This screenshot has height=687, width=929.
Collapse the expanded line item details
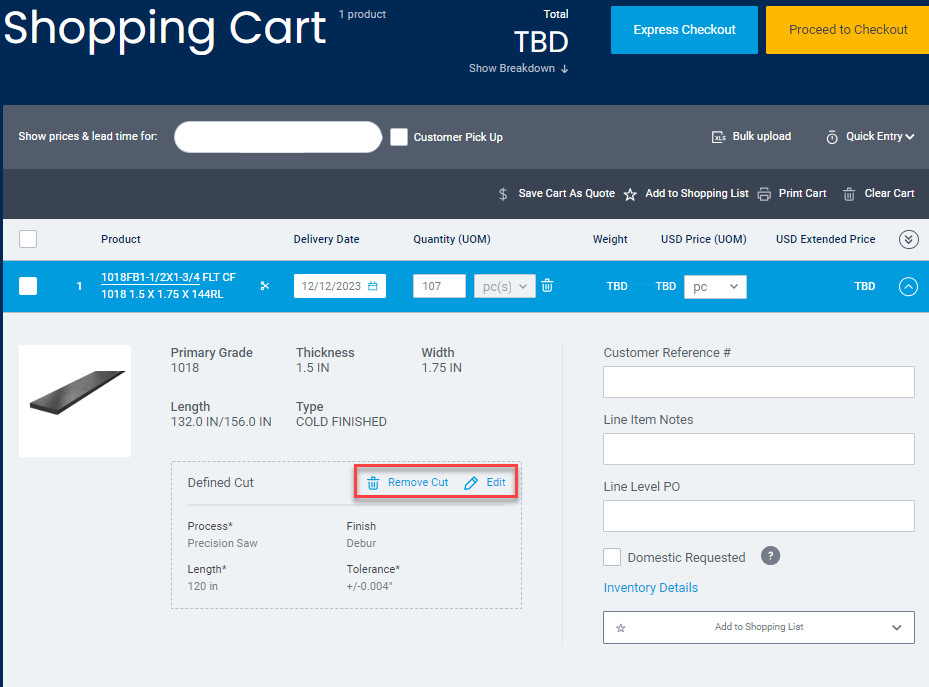[908, 286]
